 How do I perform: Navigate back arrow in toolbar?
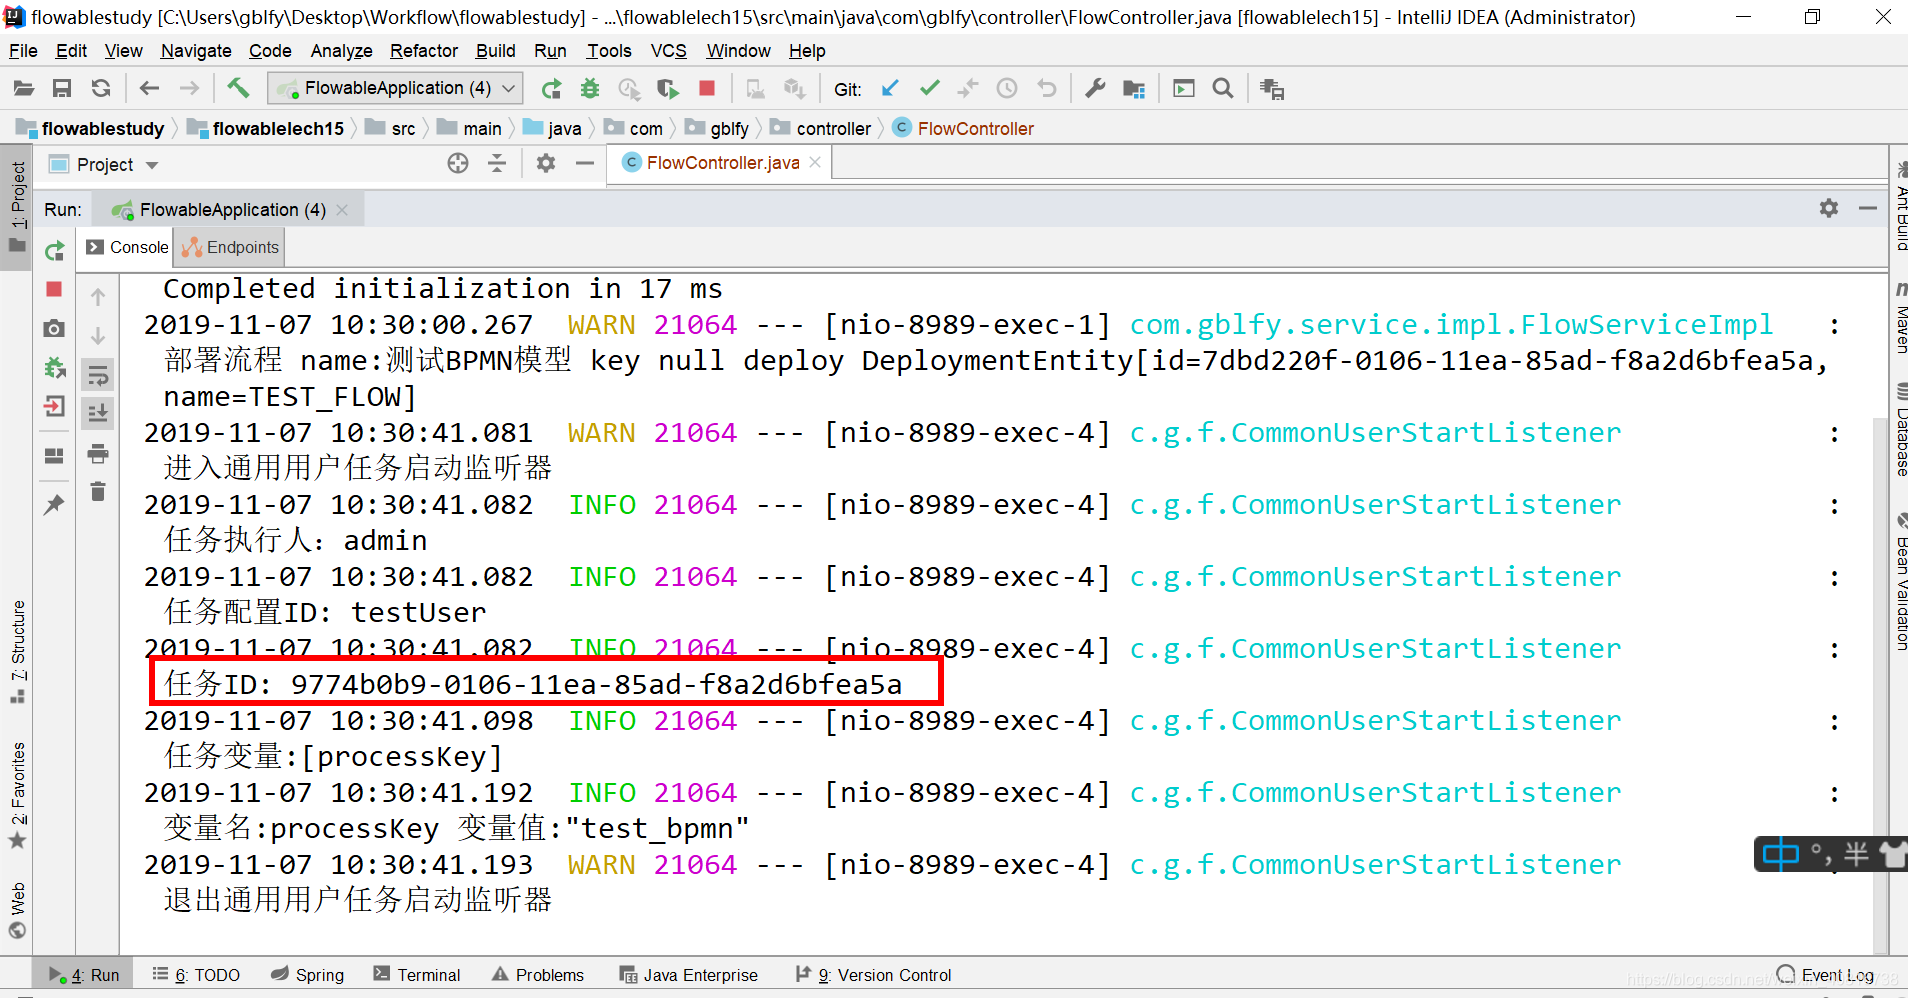pos(150,89)
